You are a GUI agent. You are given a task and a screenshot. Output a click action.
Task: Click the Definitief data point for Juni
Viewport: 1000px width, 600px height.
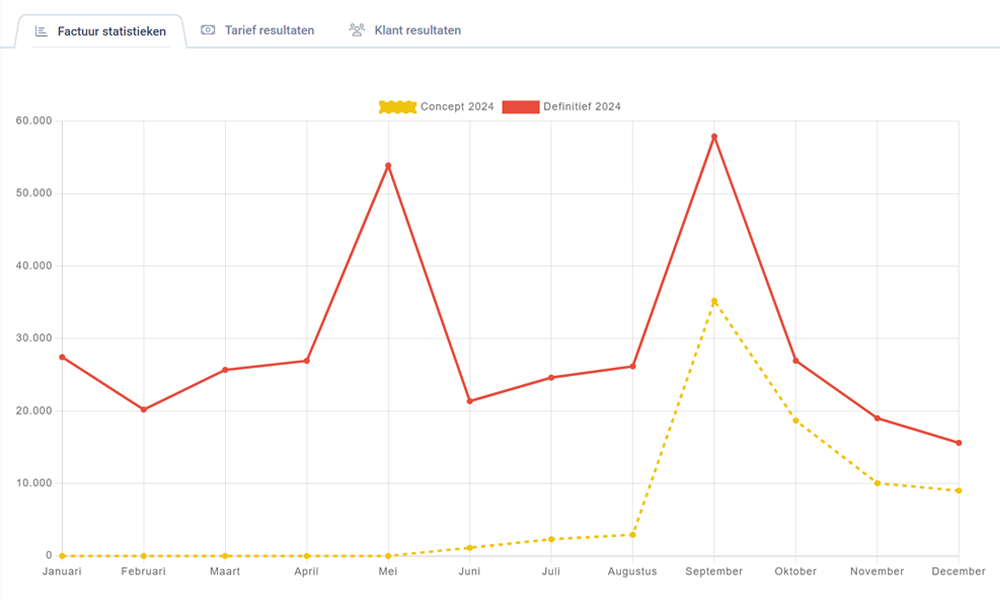coord(470,401)
